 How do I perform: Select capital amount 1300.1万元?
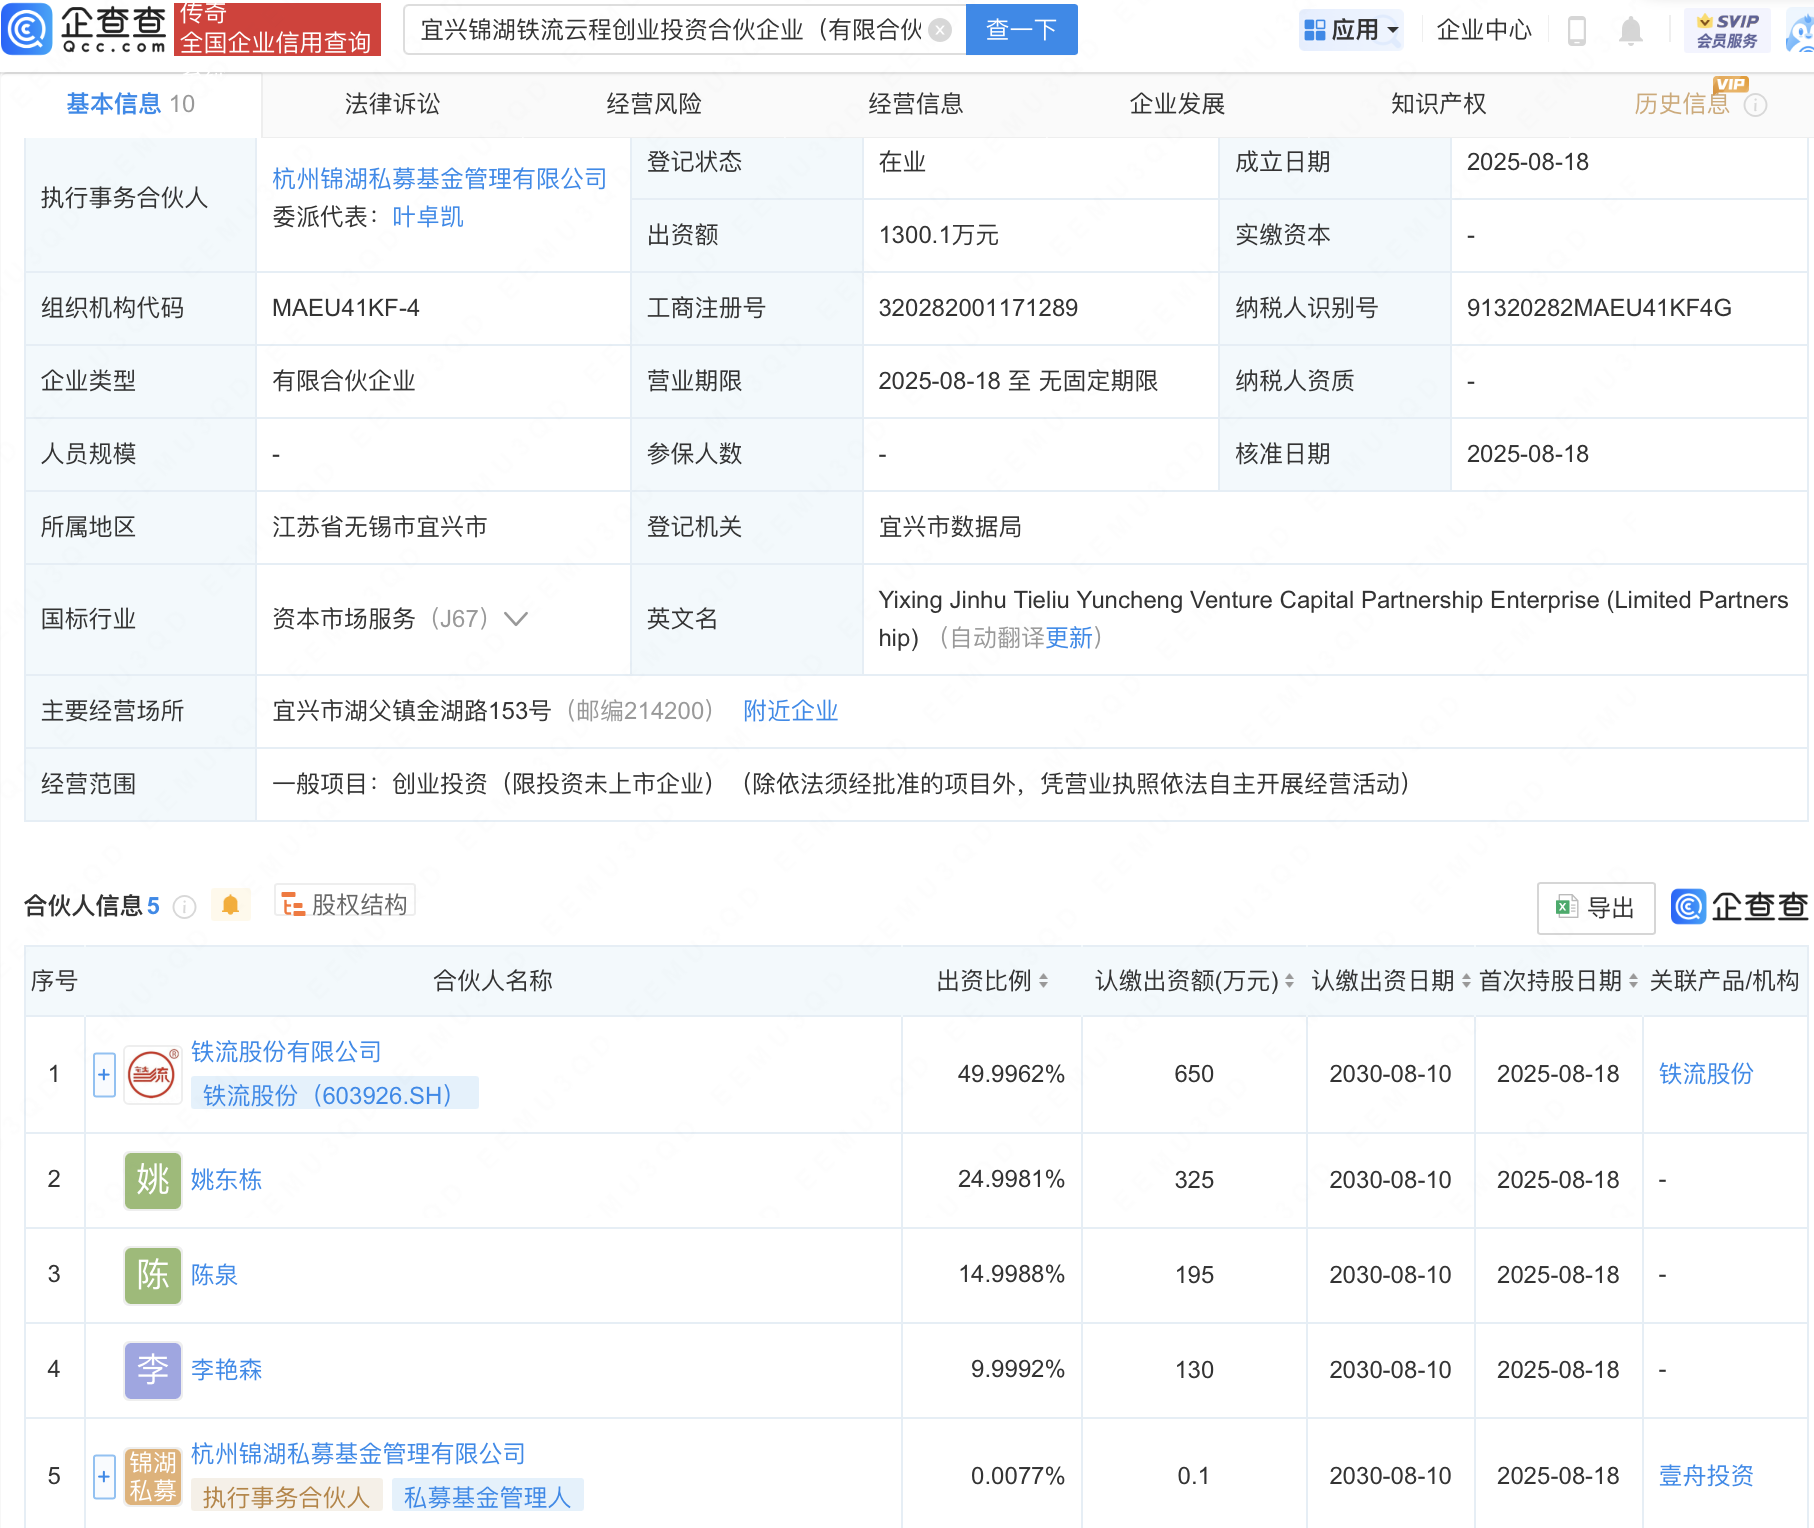(x=938, y=235)
